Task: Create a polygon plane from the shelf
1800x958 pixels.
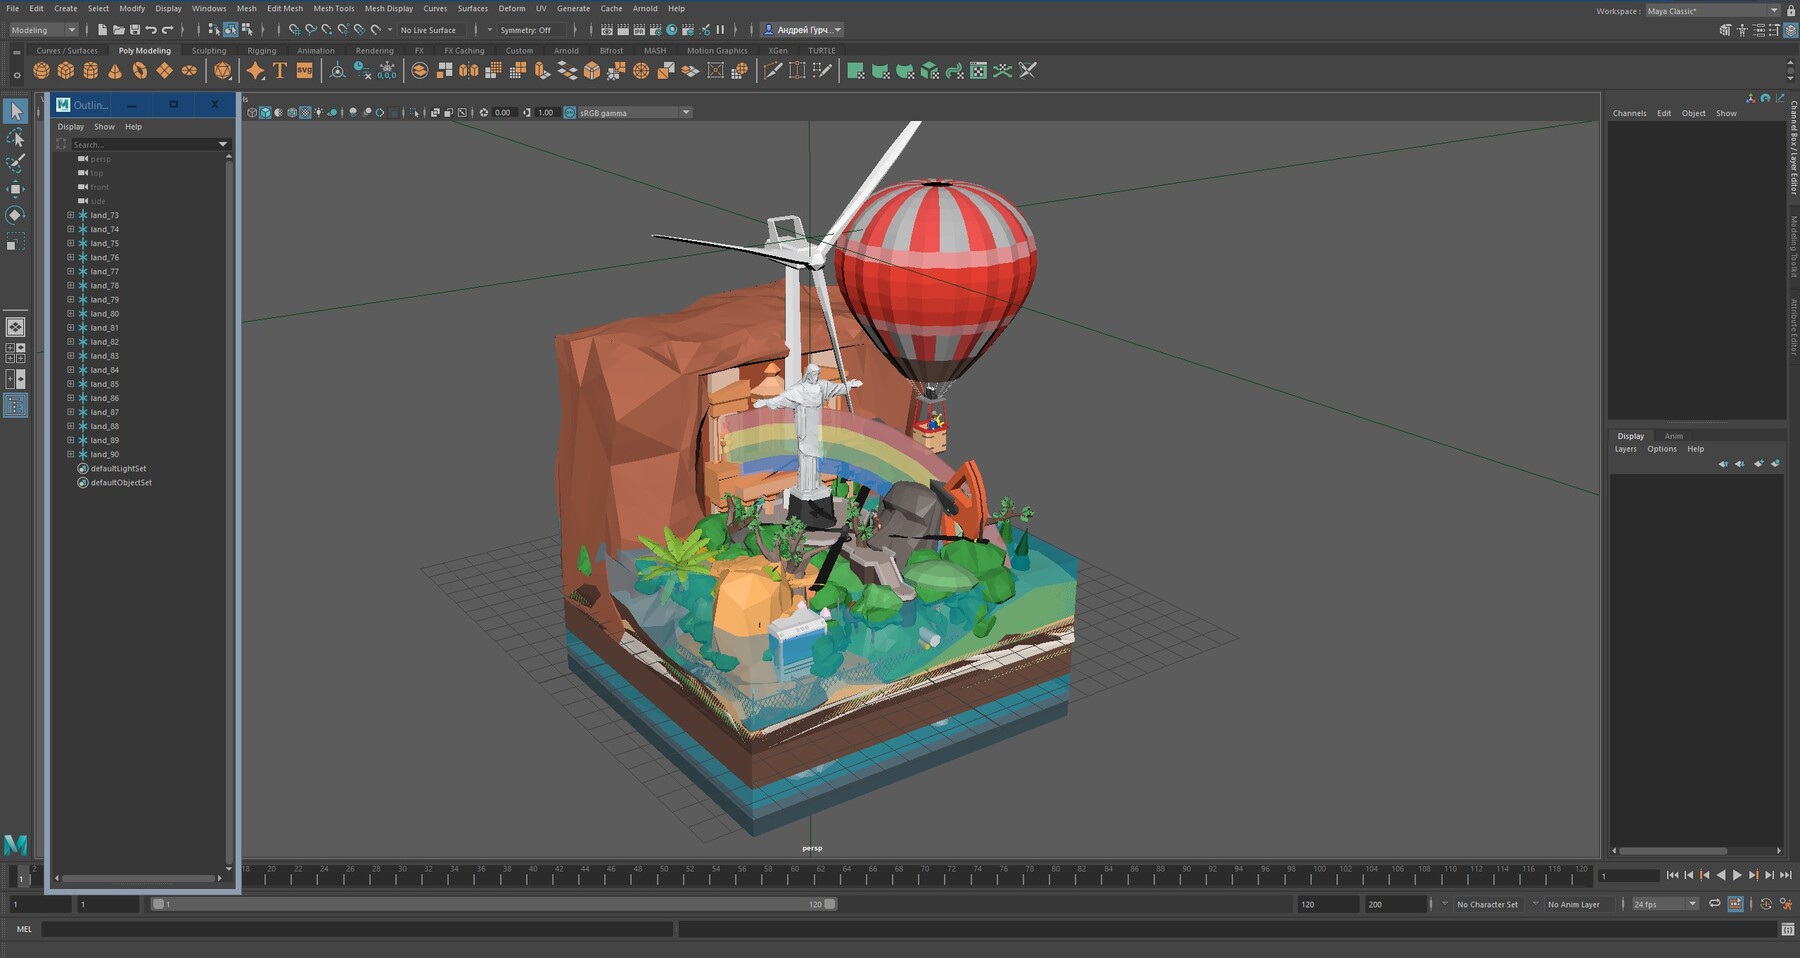Action: [164, 70]
